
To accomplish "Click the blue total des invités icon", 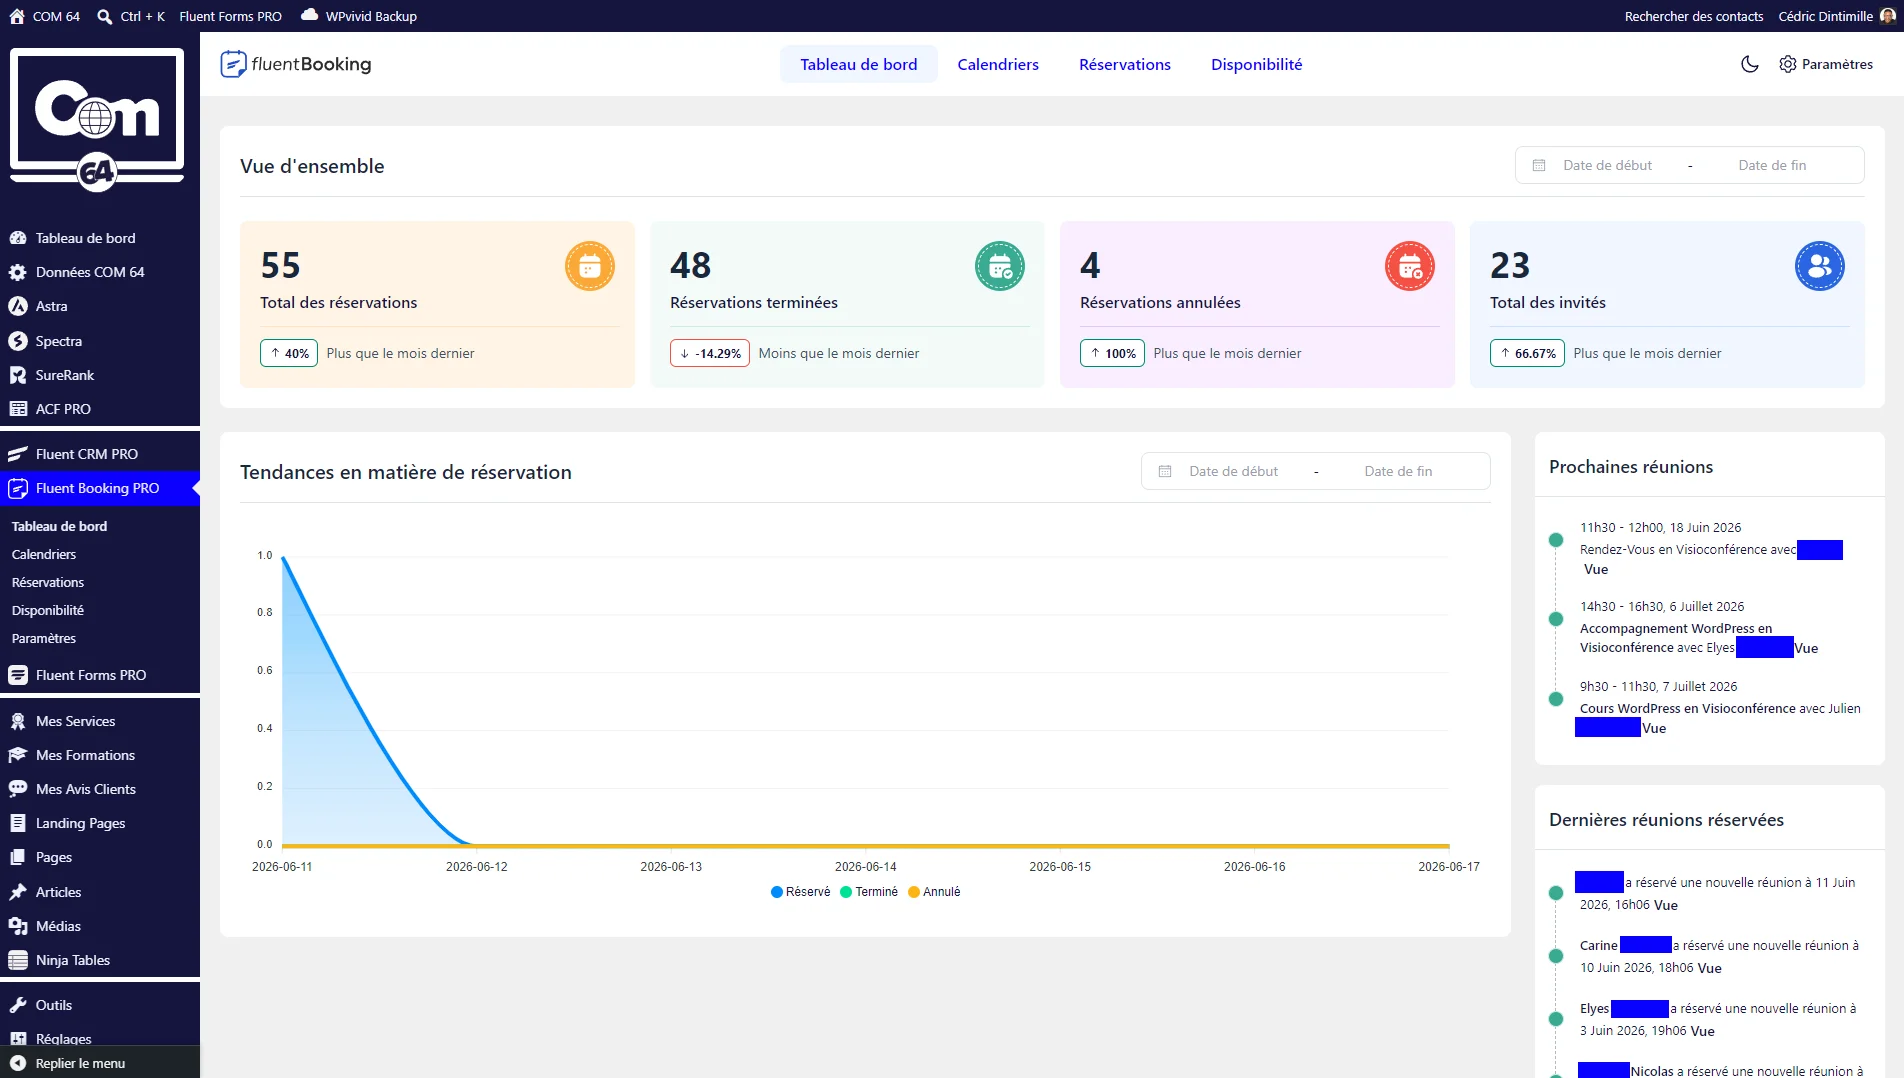I will point(1820,266).
